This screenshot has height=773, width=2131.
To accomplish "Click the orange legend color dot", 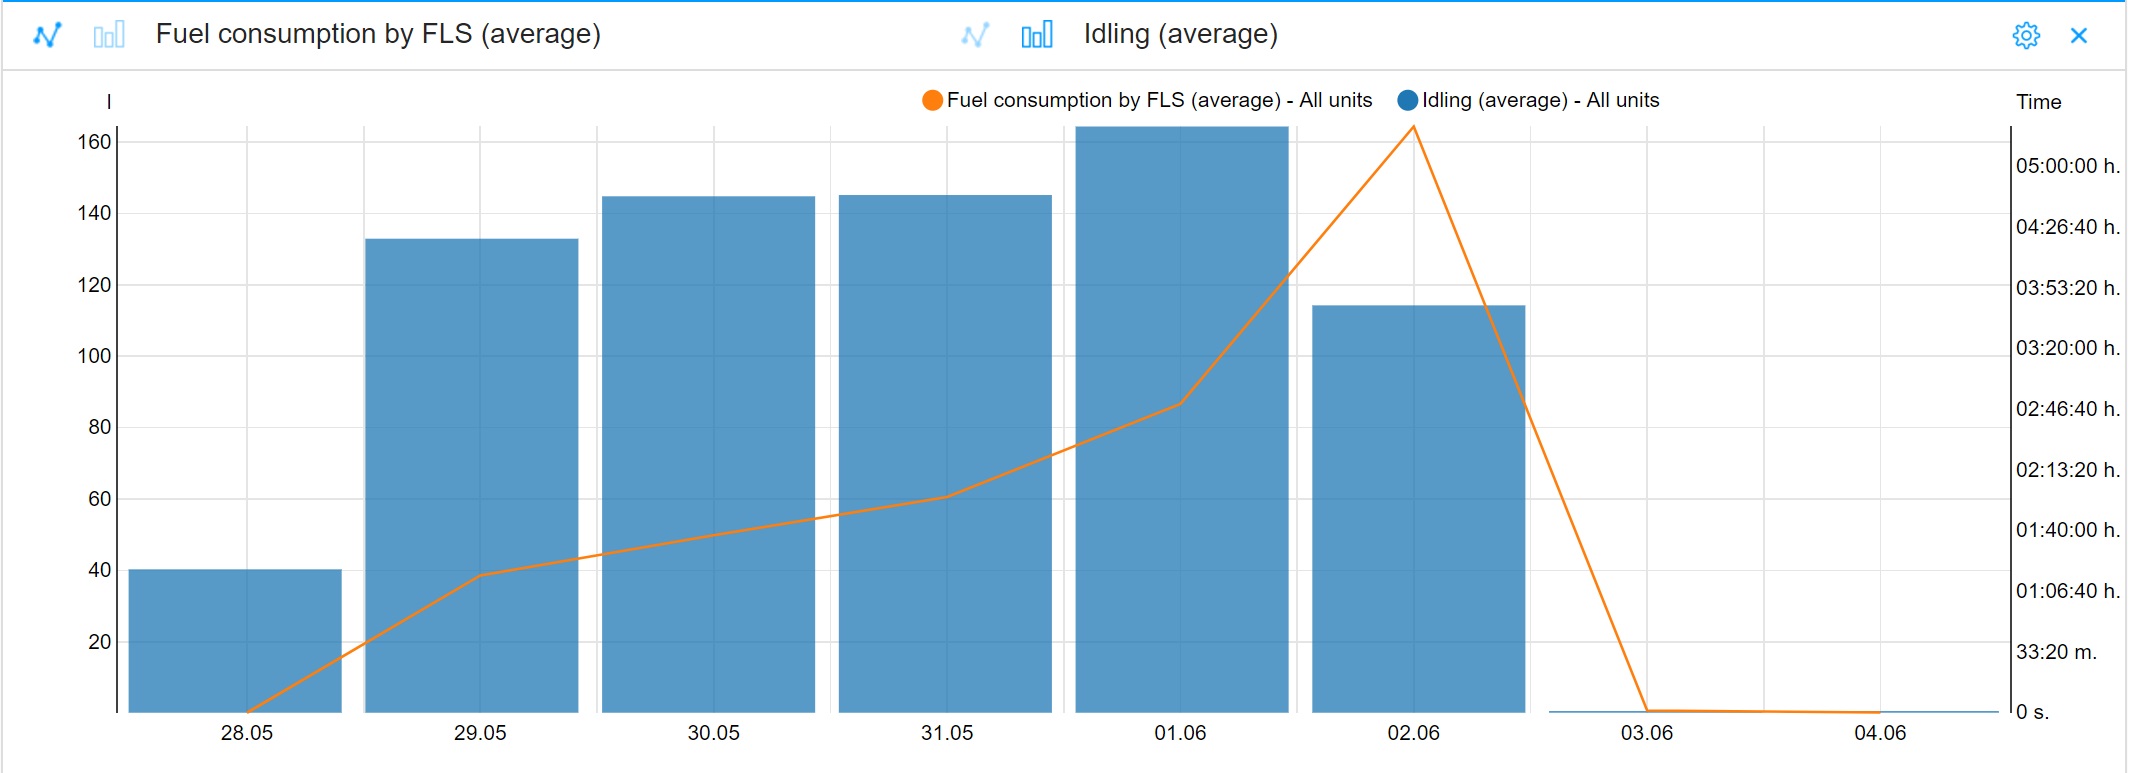I will point(932,100).
